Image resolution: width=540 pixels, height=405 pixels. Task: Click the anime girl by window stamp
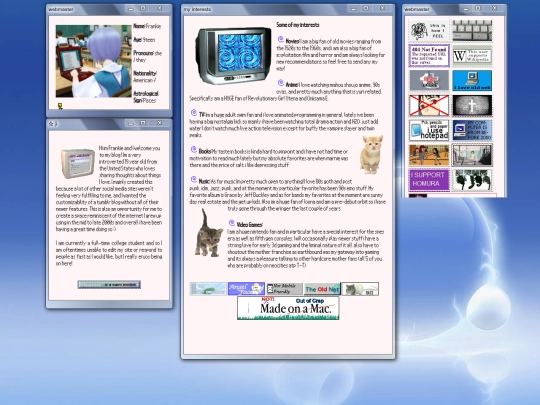[x=472, y=155]
